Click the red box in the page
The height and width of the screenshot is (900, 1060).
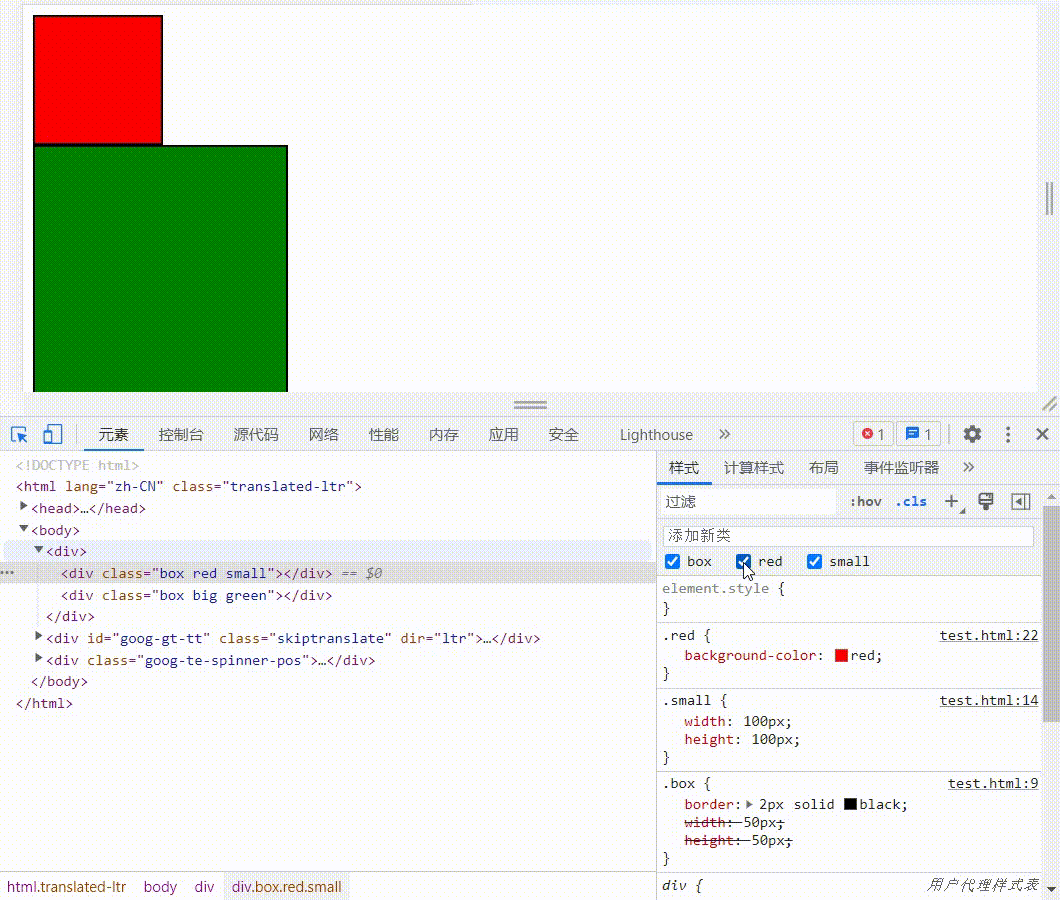[98, 80]
